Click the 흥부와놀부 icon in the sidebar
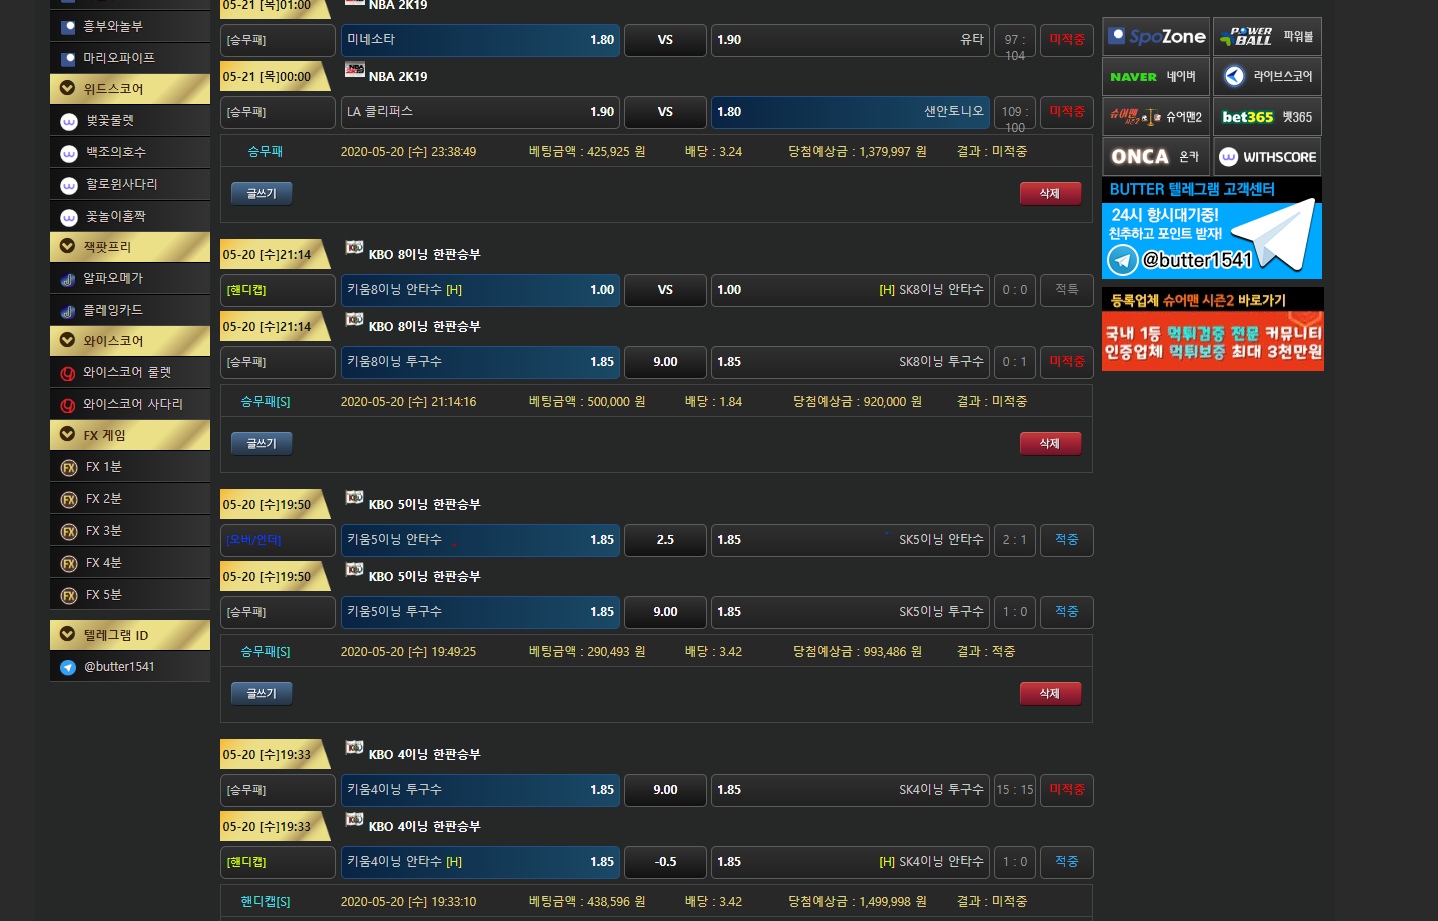 pos(68,27)
